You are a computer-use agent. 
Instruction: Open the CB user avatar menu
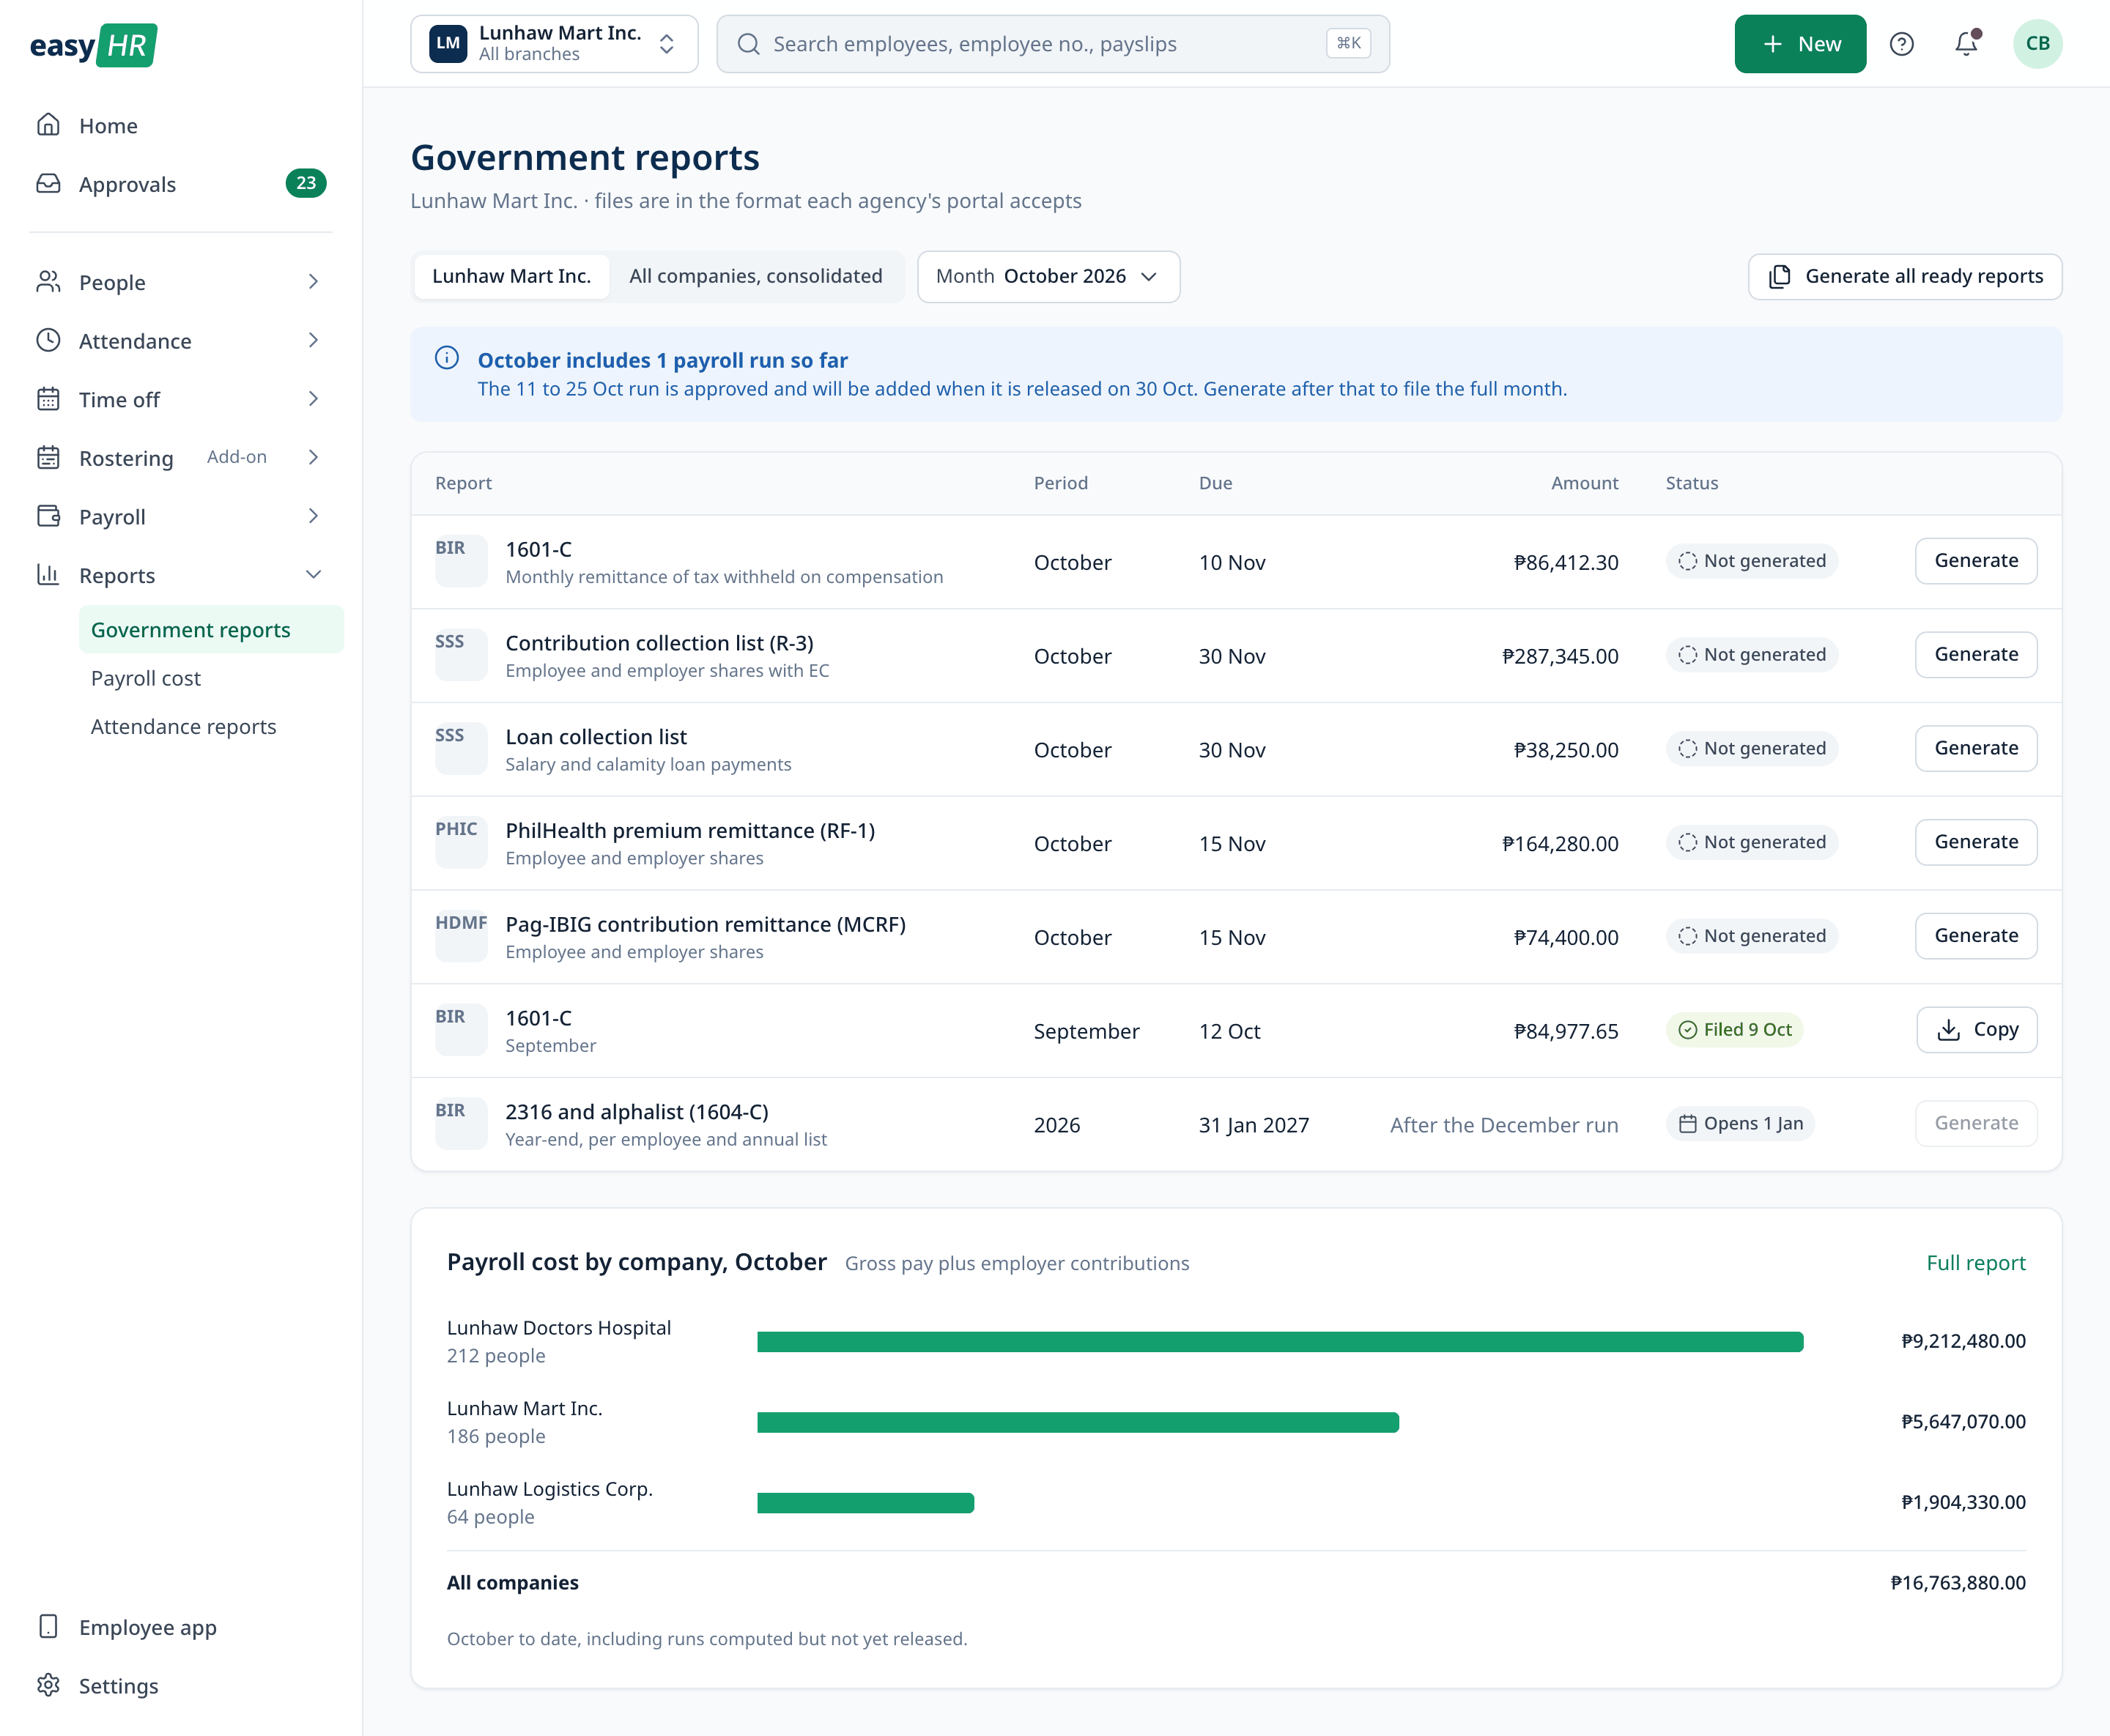pos(2037,44)
